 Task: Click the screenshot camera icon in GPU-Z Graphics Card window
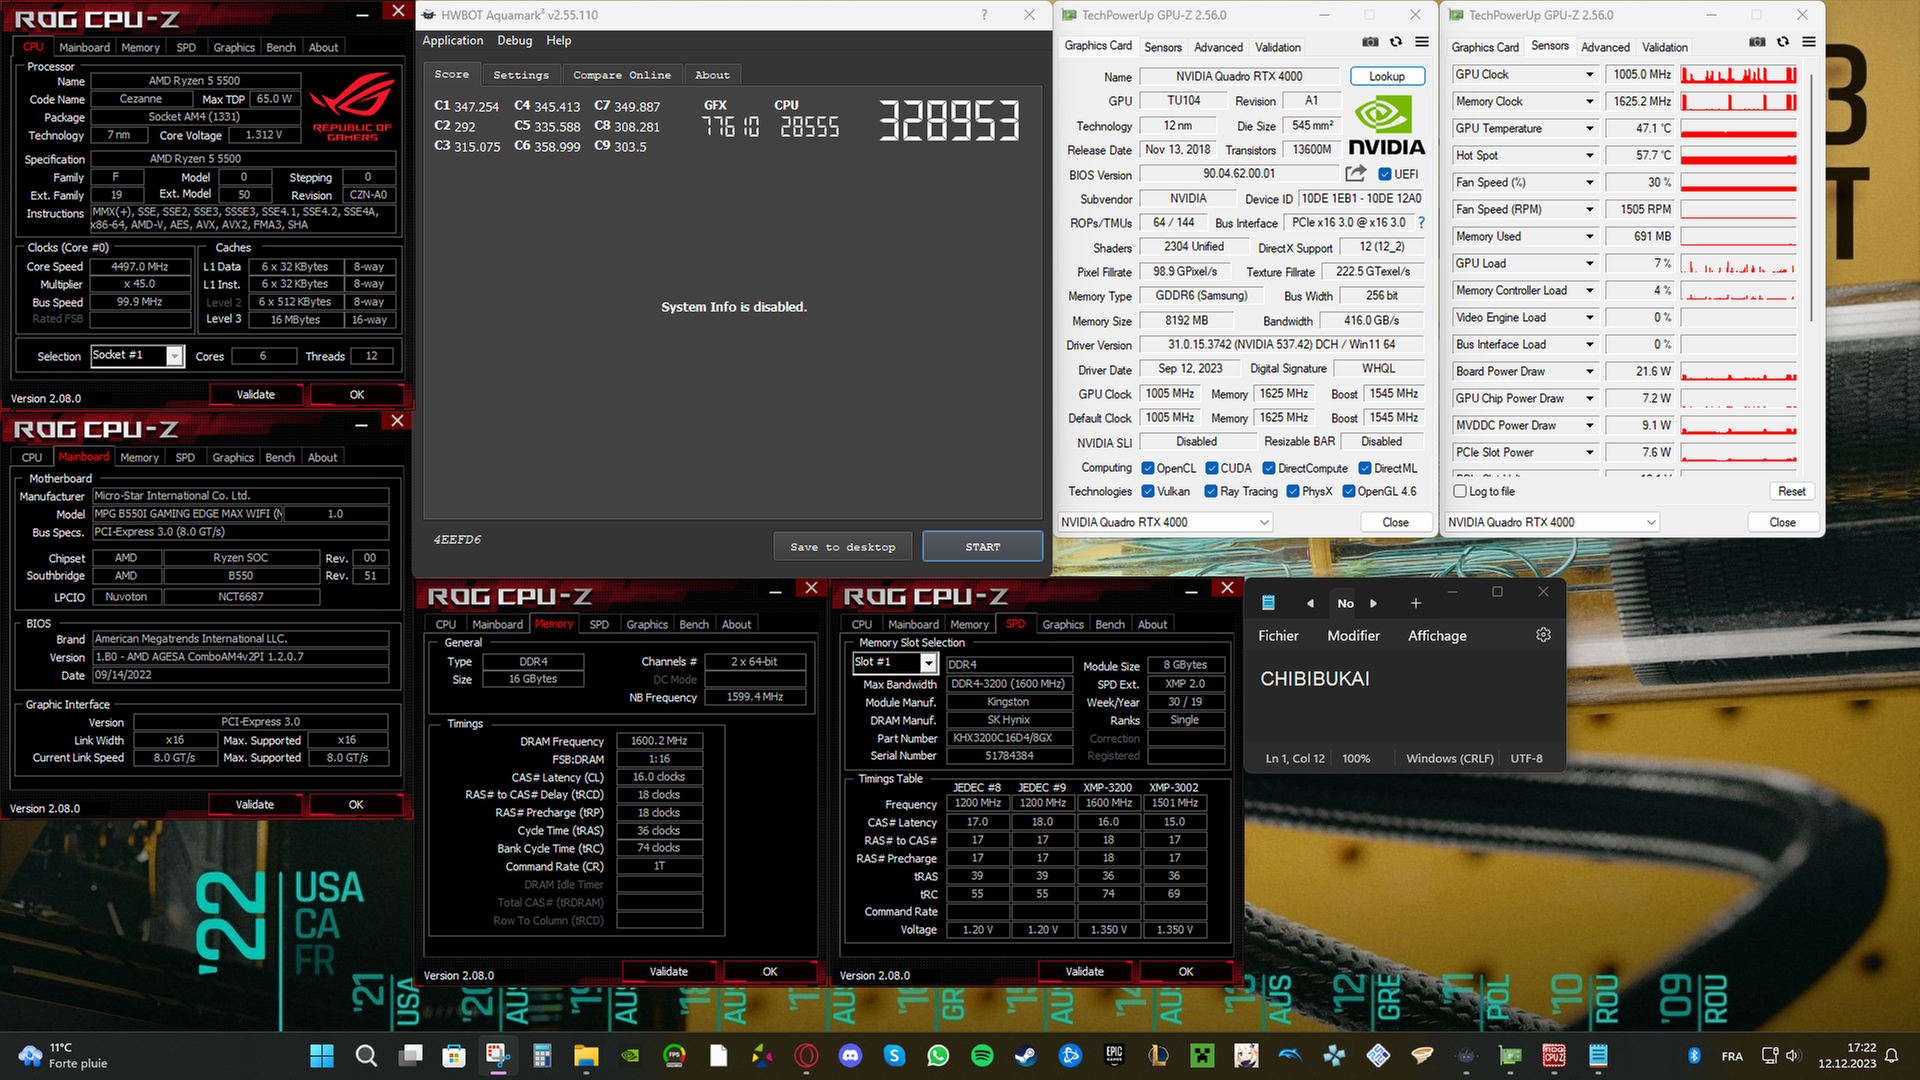coord(1370,42)
